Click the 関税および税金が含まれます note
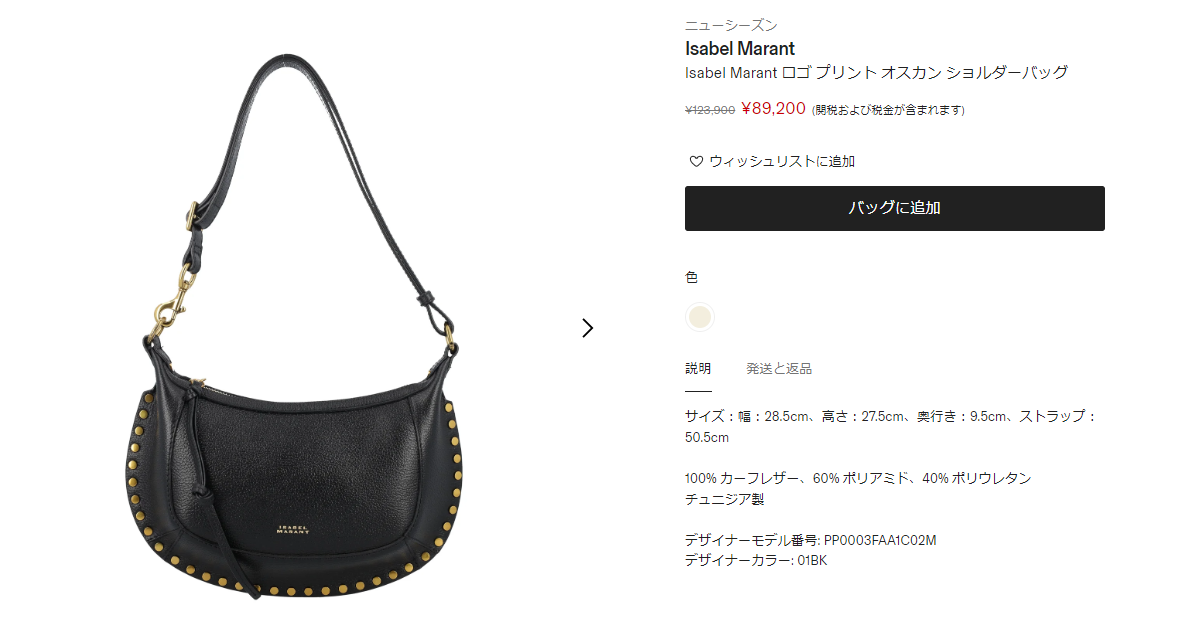 tap(888, 110)
